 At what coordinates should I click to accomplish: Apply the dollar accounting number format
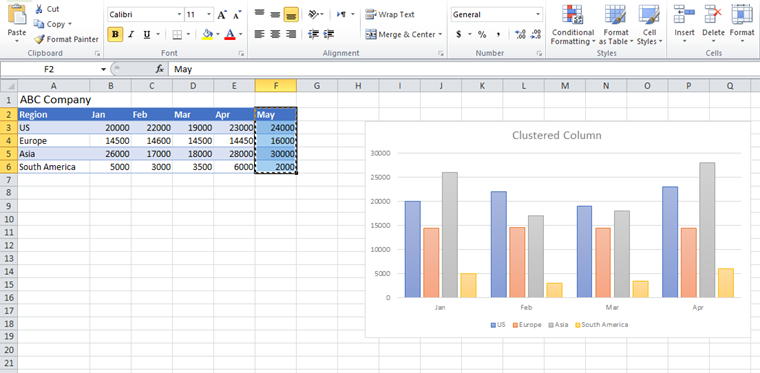click(459, 34)
